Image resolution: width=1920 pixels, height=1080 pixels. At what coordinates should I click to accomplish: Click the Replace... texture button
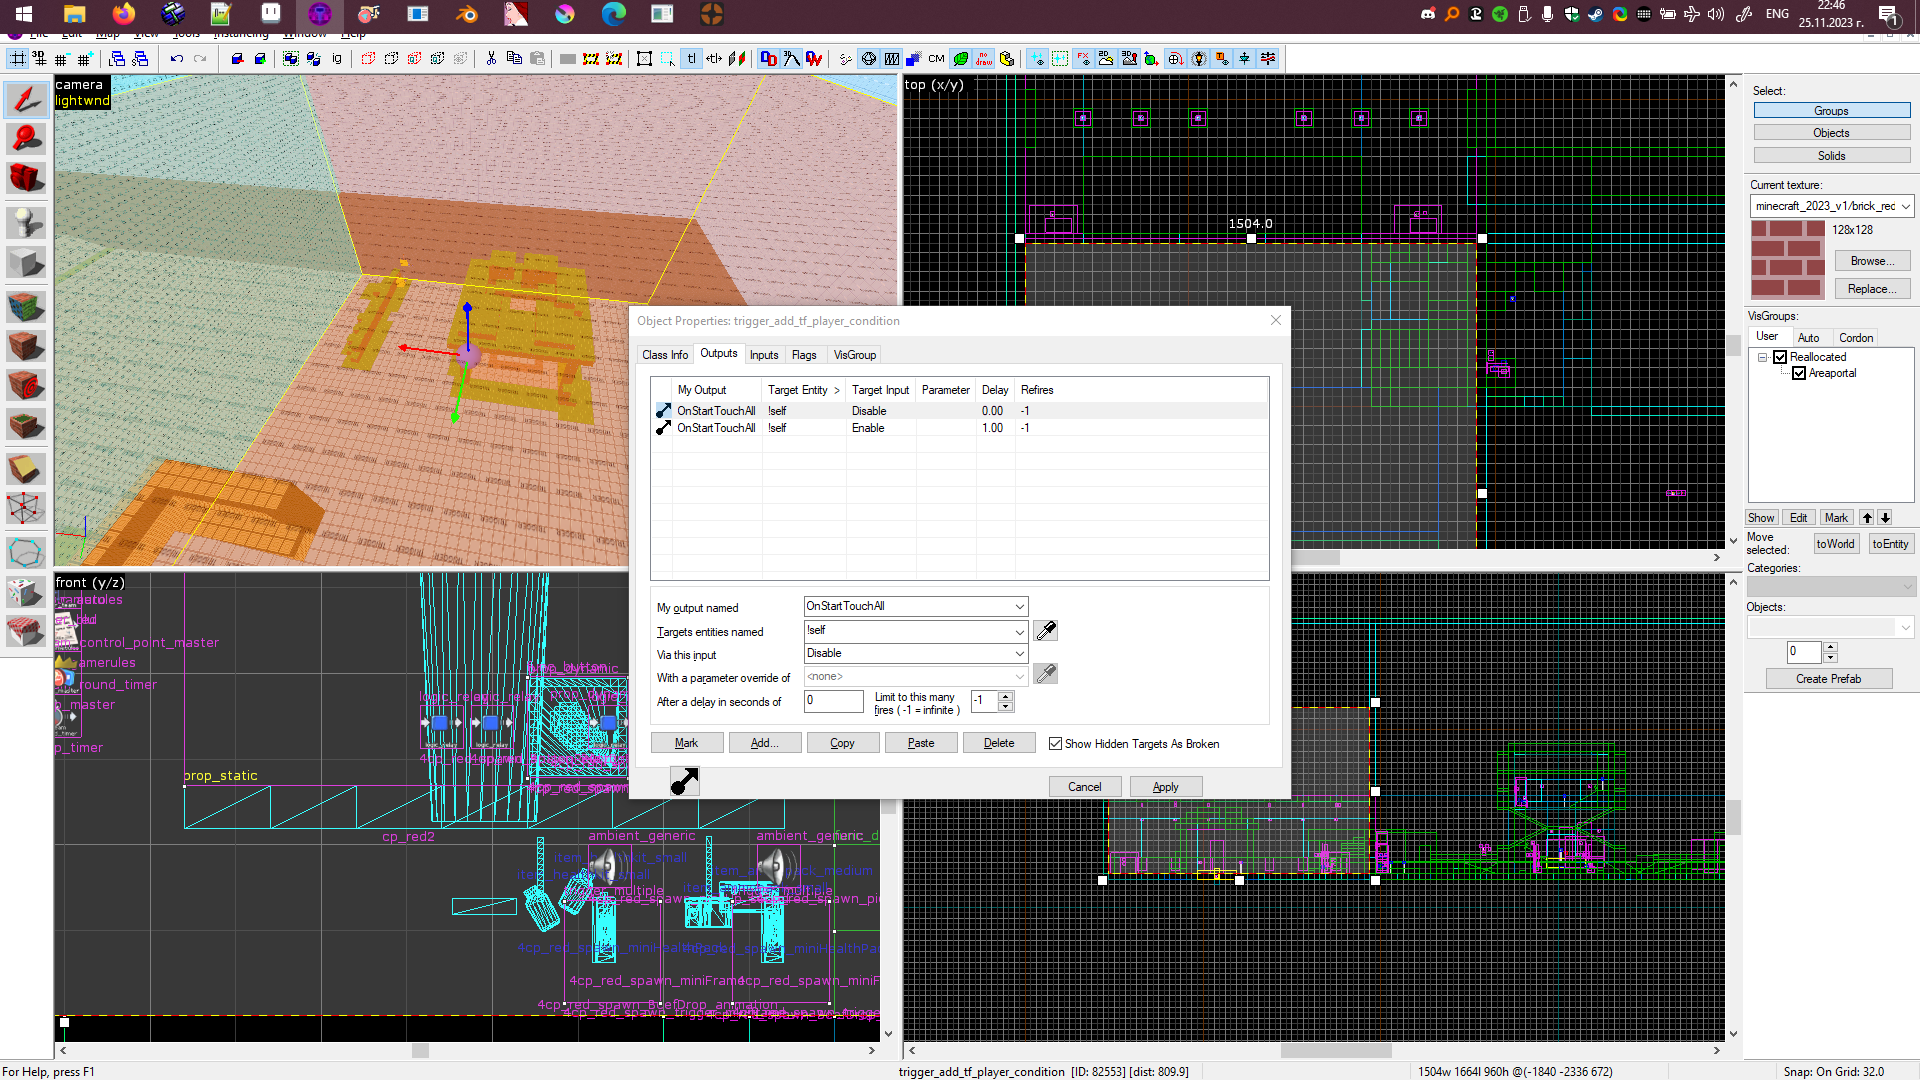[x=1872, y=289]
